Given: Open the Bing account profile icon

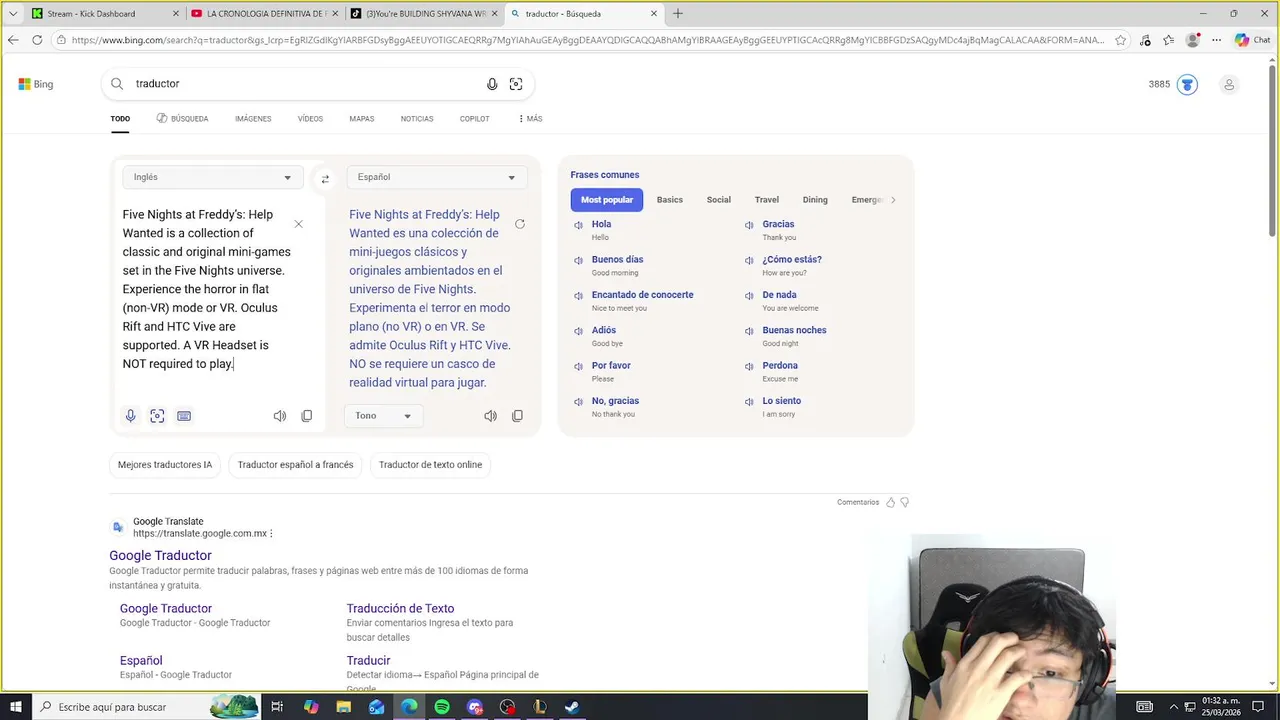Looking at the screenshot, I should (x=1229, y=84).
